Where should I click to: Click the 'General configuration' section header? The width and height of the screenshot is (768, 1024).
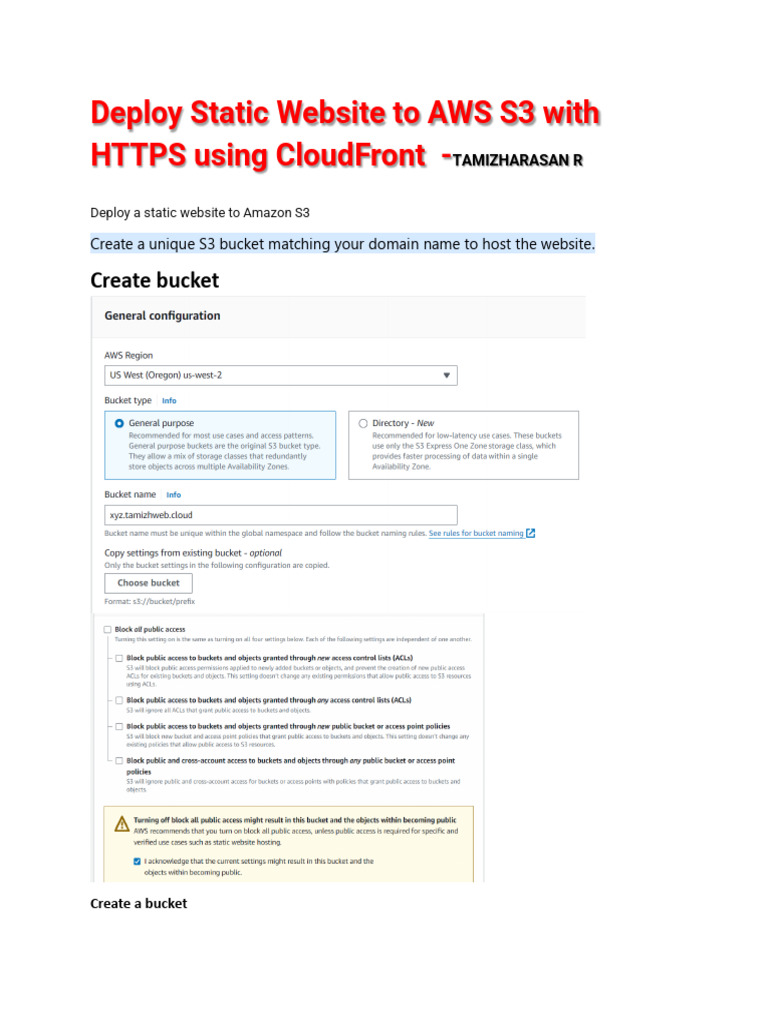tap(163, 315)
